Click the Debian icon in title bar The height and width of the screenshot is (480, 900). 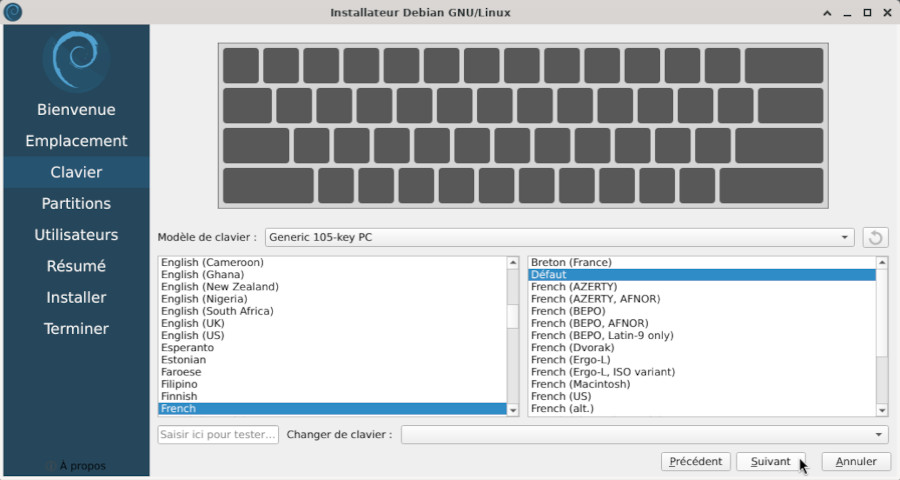(13, 12)
